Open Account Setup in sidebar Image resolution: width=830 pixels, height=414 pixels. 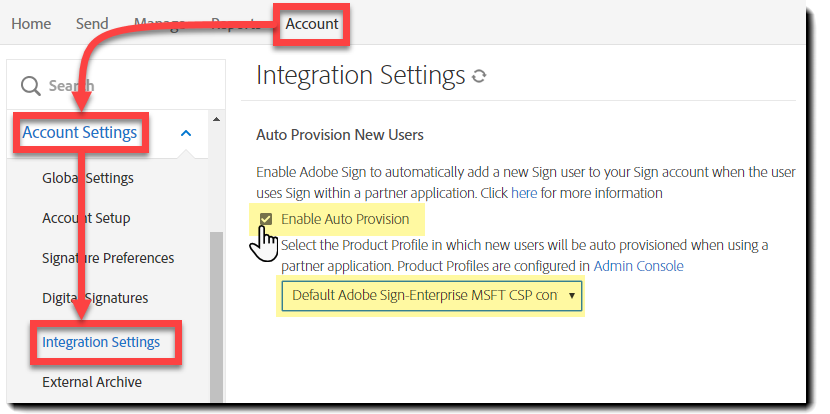coord(86,218)
